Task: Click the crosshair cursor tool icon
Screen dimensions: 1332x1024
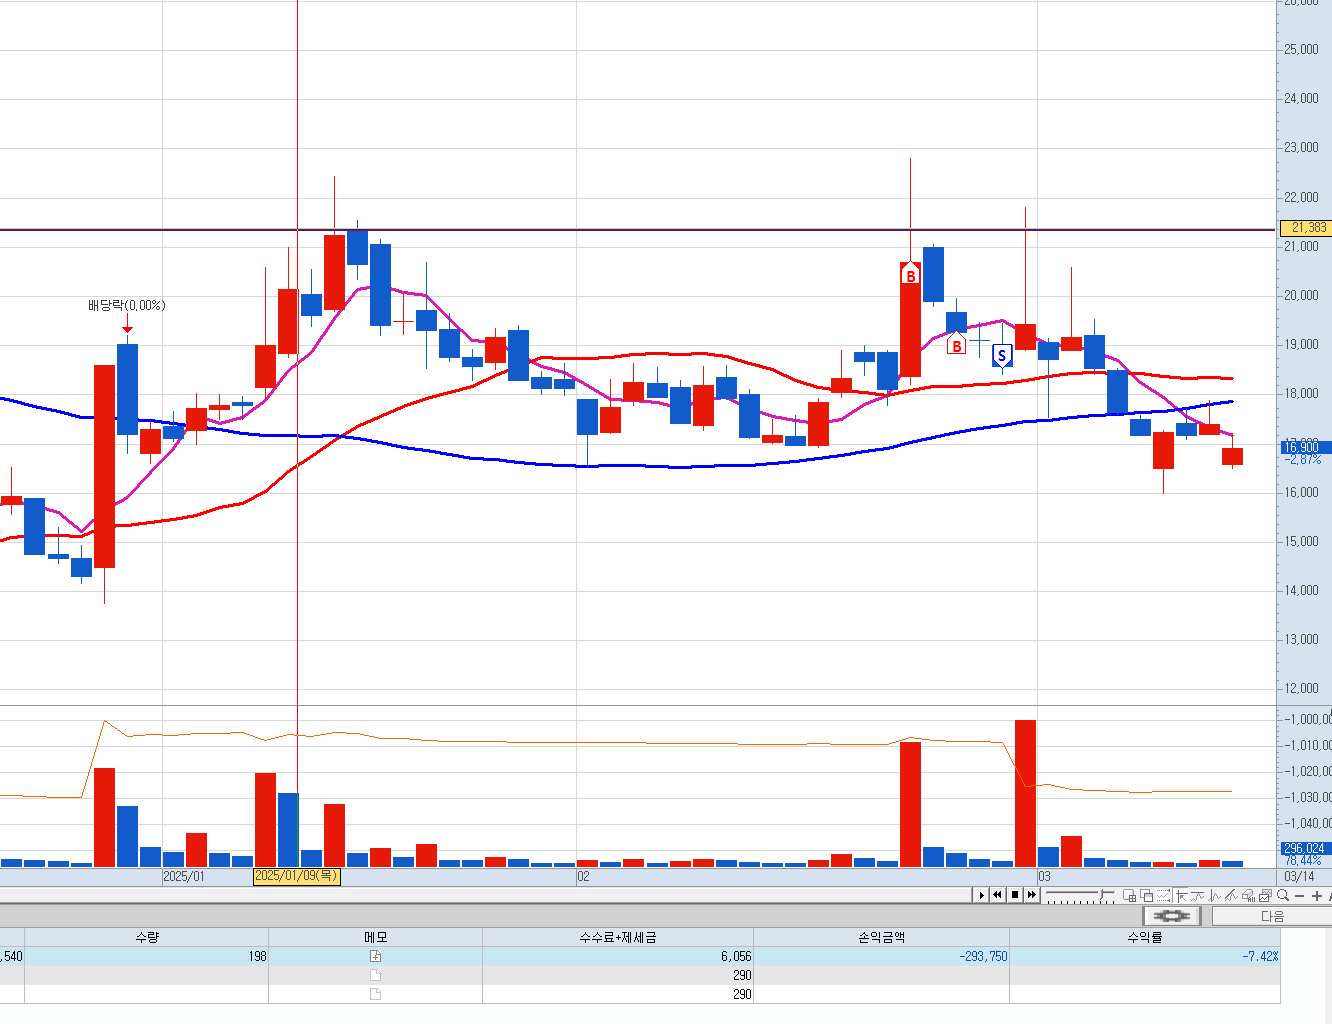Action: point(1181,895)
